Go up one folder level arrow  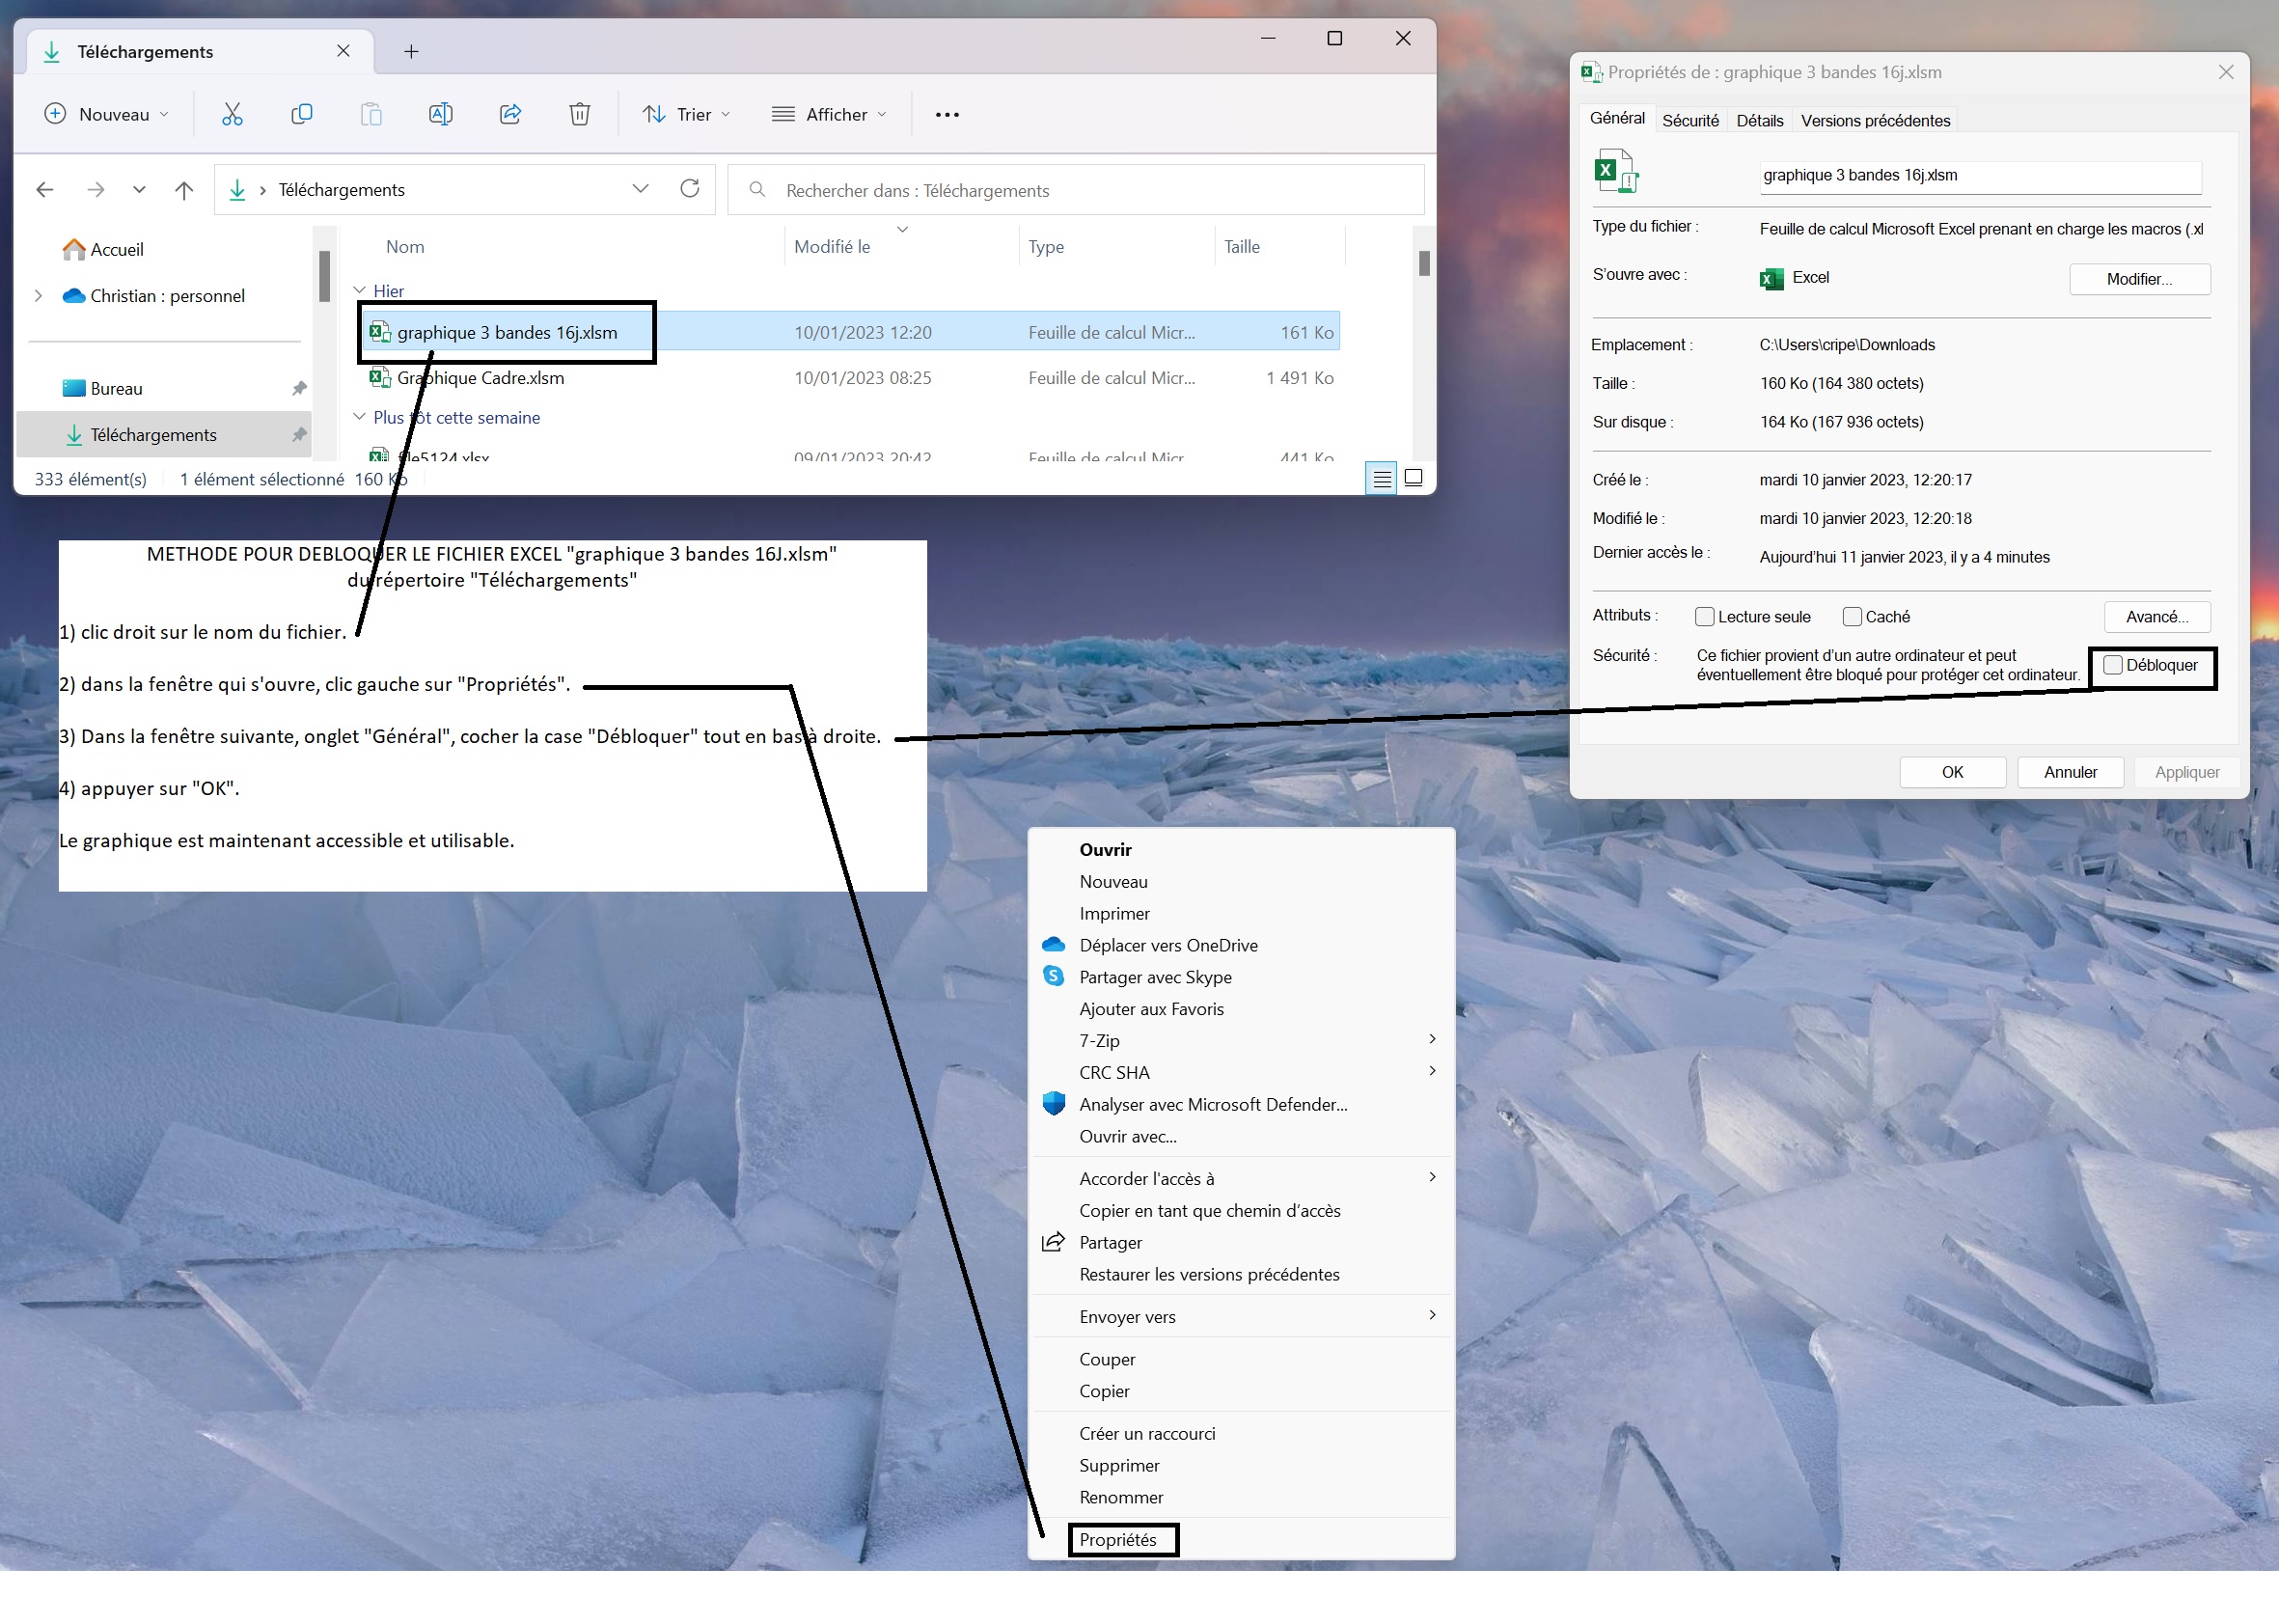click(184, 189)
